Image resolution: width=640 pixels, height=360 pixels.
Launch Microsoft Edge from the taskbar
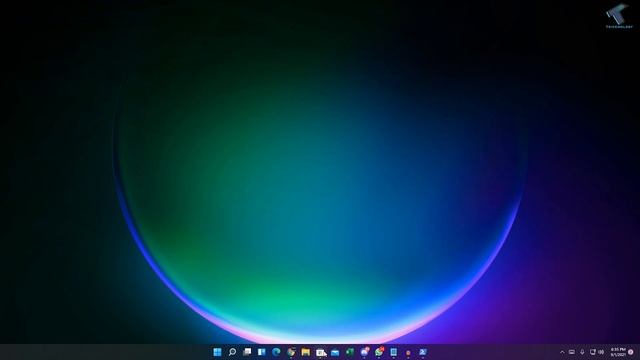[276, 352]
